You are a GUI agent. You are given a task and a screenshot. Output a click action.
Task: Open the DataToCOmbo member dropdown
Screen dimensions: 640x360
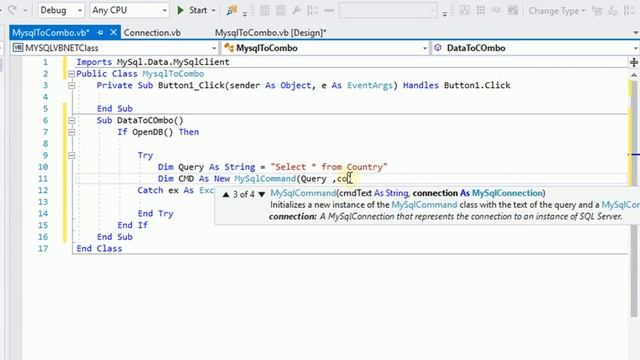(536, 48)
